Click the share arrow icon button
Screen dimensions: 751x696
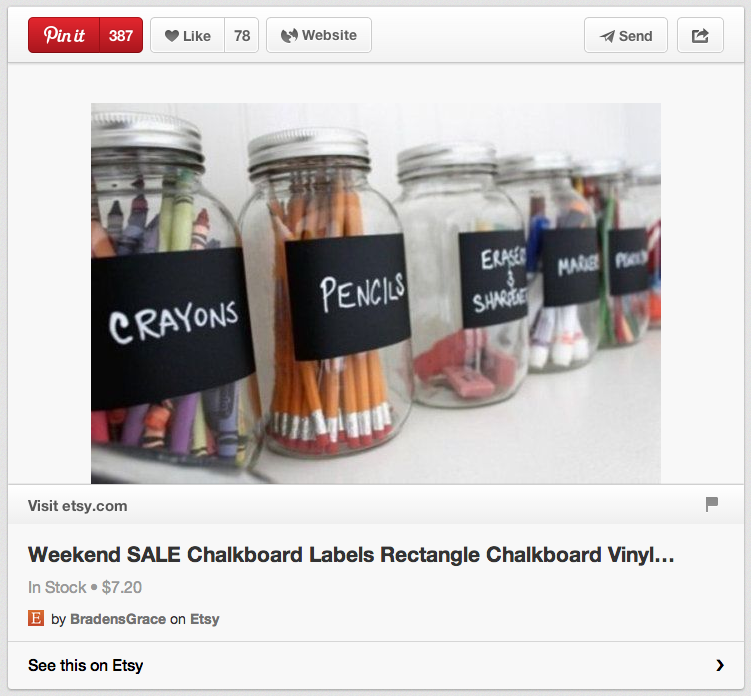[700, 35]
